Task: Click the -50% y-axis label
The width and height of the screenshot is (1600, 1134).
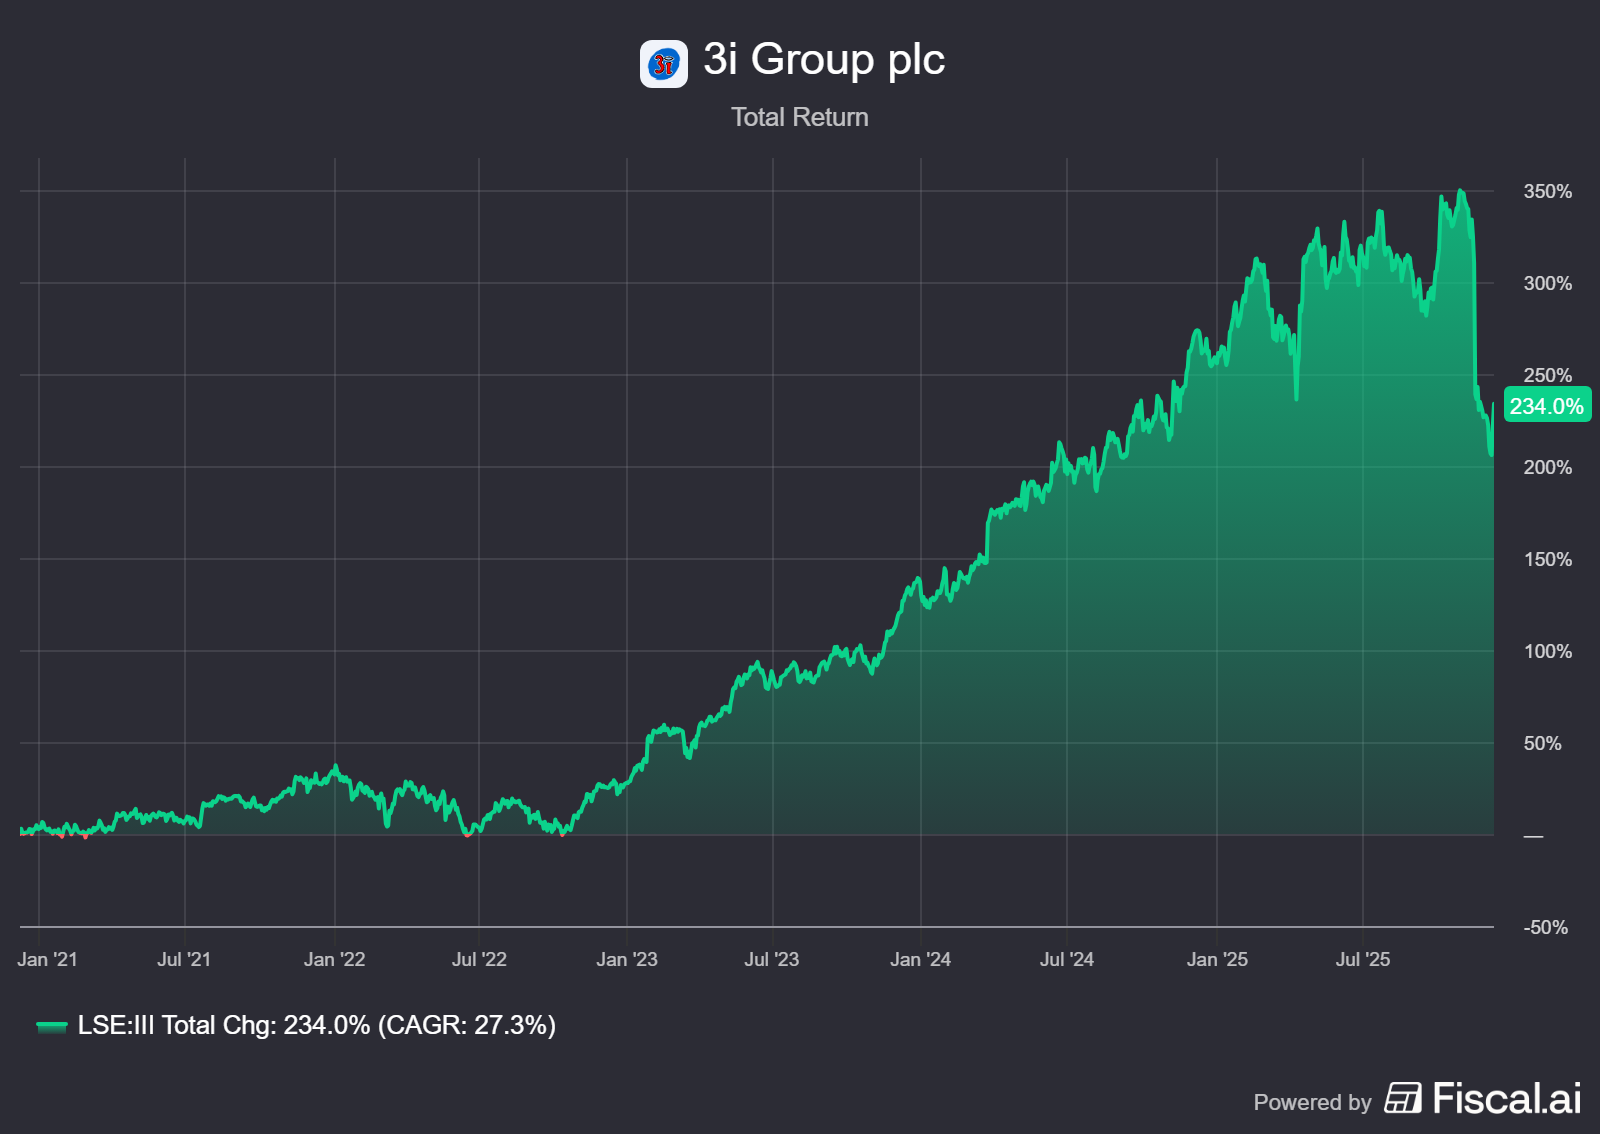Action: 1545,927
